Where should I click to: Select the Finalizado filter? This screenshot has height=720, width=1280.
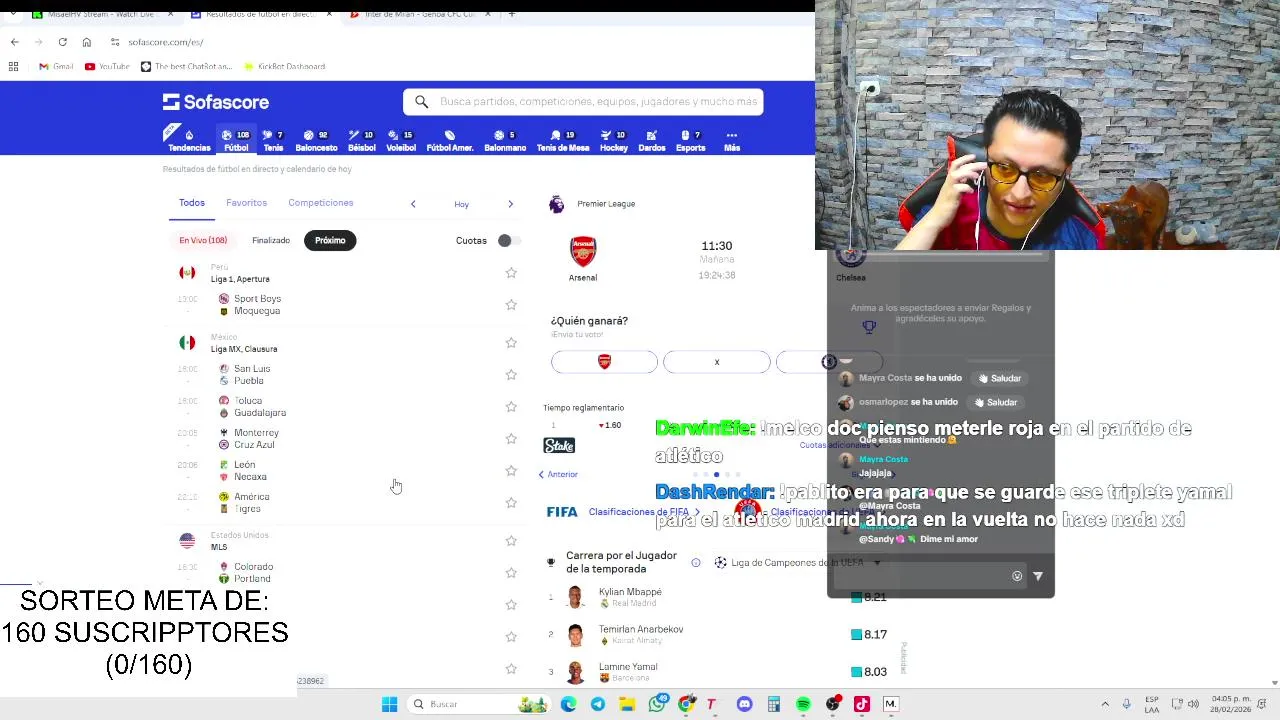271,240
